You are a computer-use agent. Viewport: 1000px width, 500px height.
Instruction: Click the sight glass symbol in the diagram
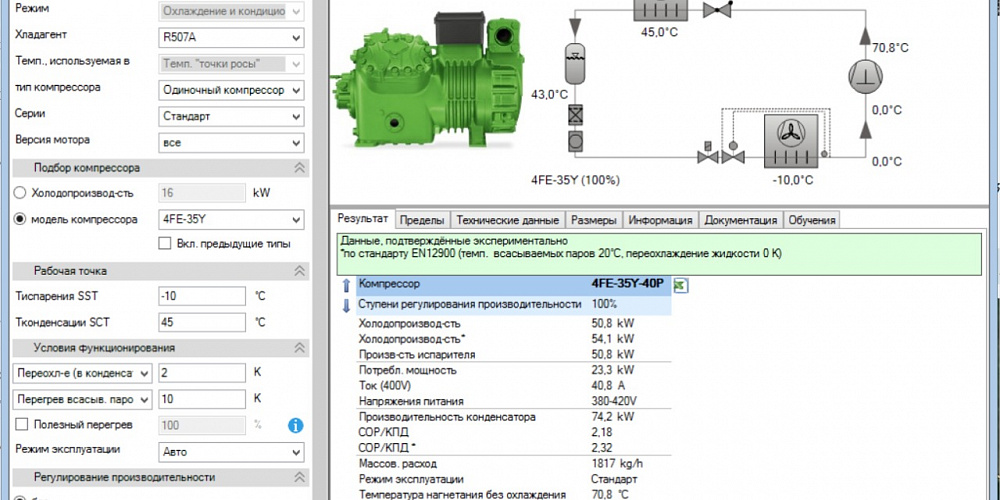click(x=575, y=140)
